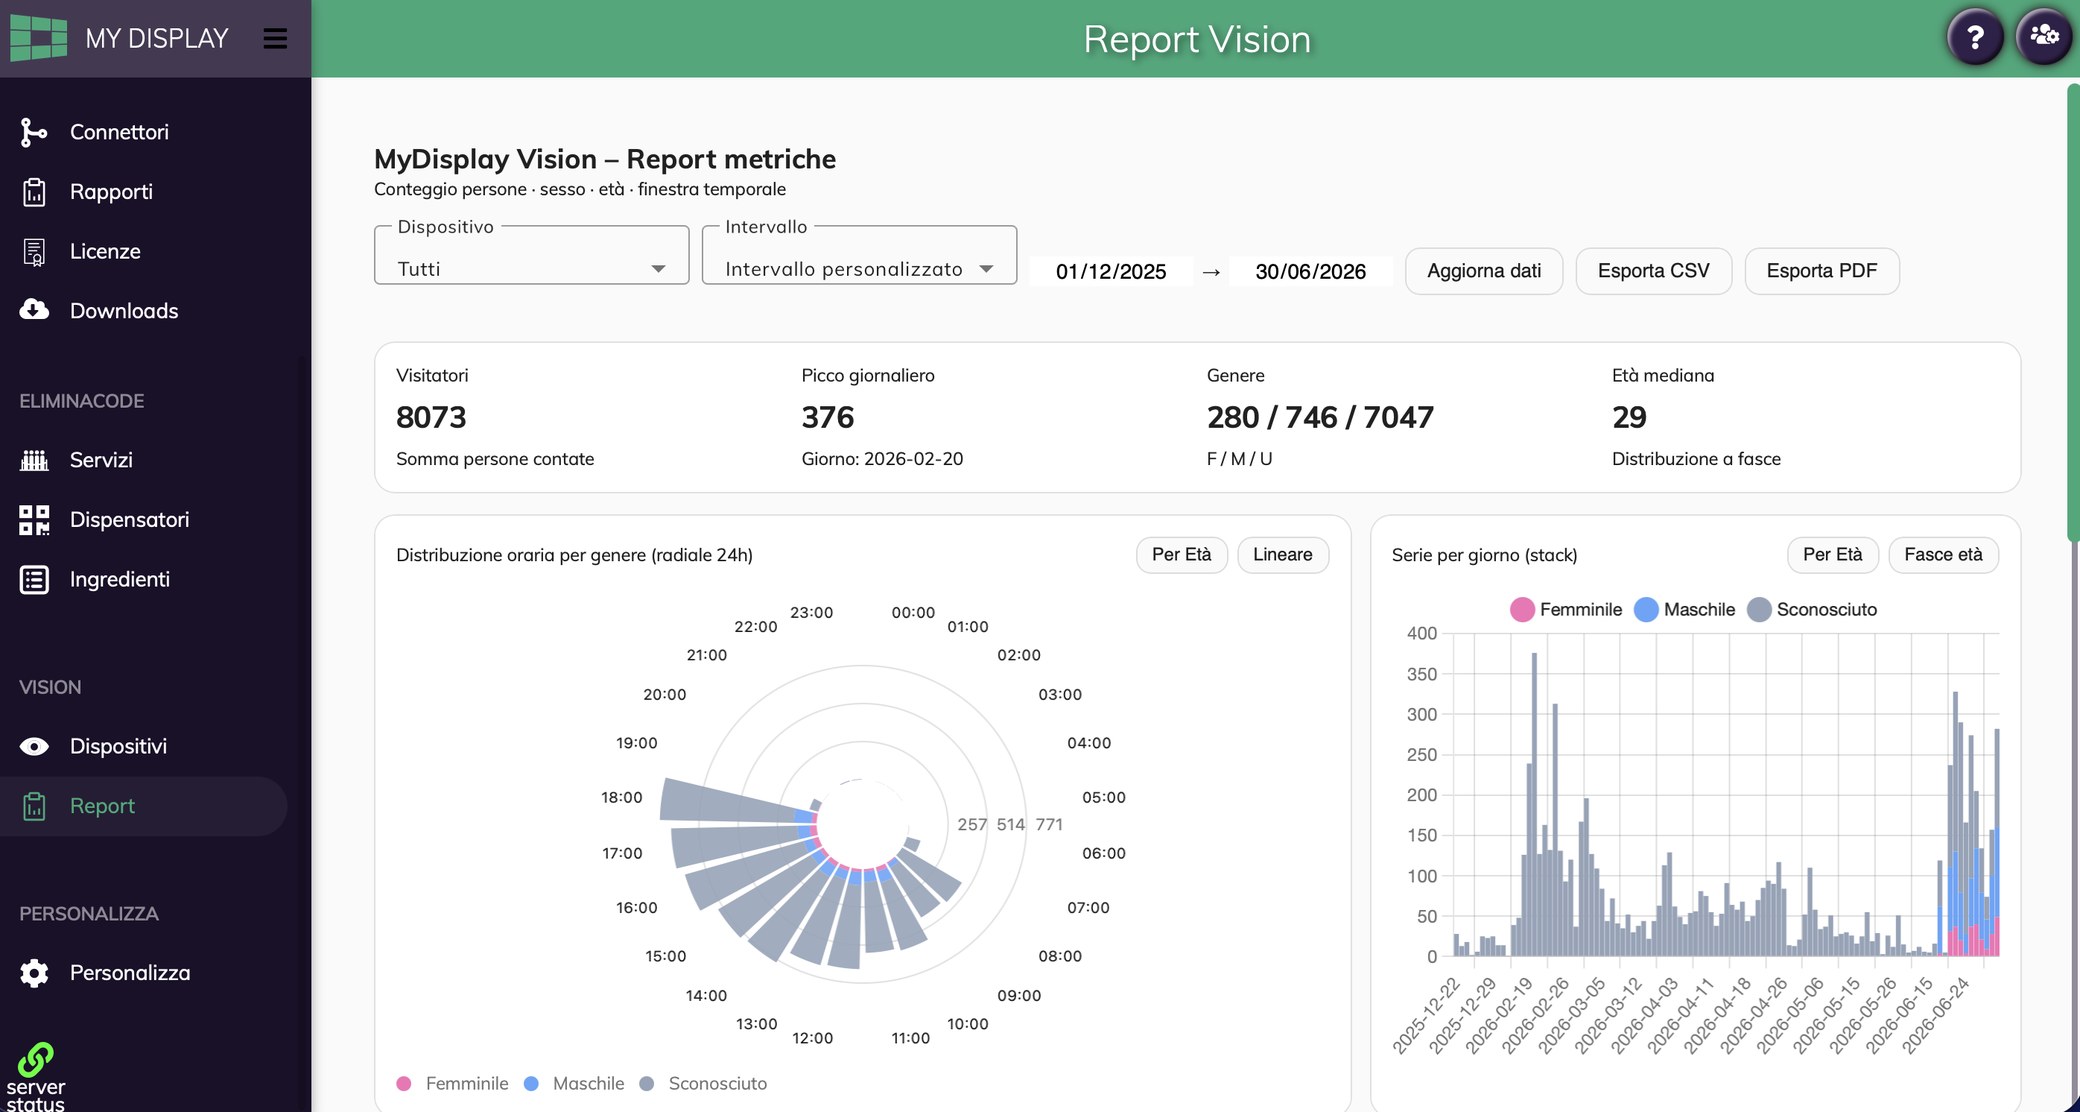The width and height of the screenshot is (2080, 1112).
Task: Click the Licenze certificate icon
Action: [x=34, y=252]
